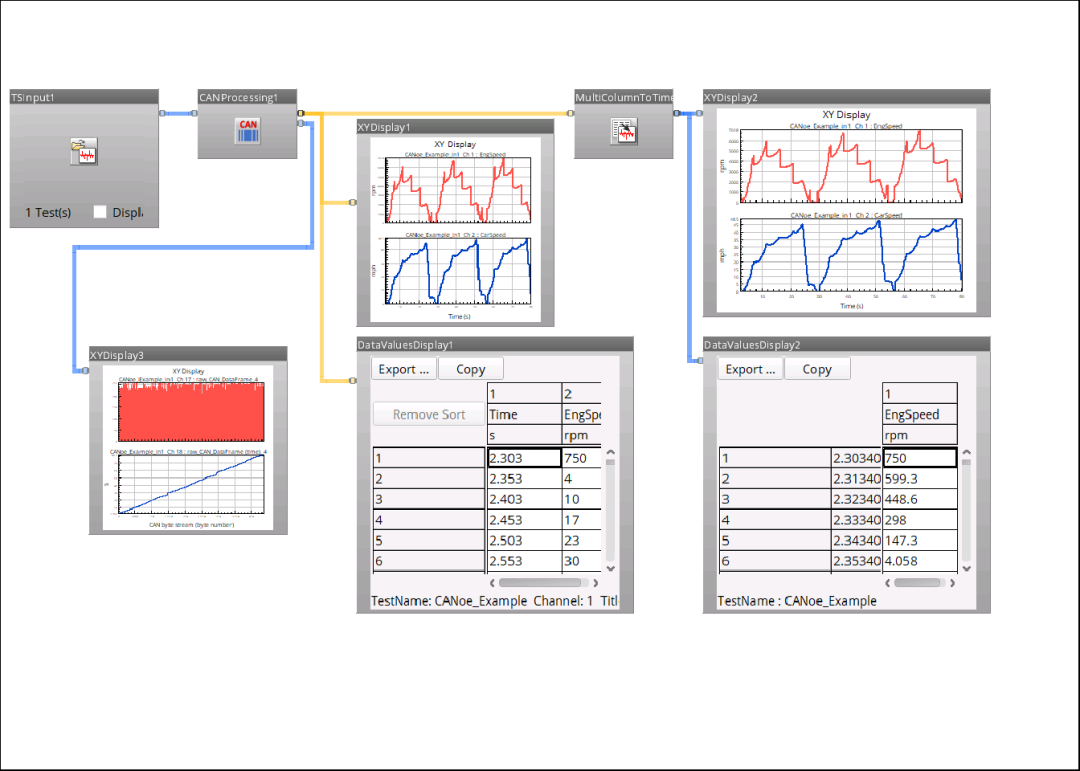The width and height of the screenshot is (1080, 771).
Task: Click the XYDisplay2 glyph title bar
Action: click(847, 97)
